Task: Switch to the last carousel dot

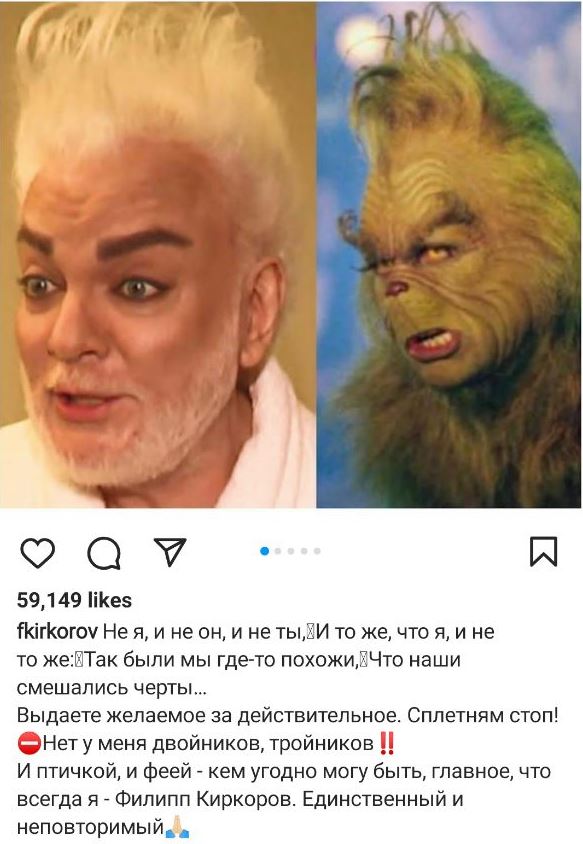Action: tap(317, 551)
